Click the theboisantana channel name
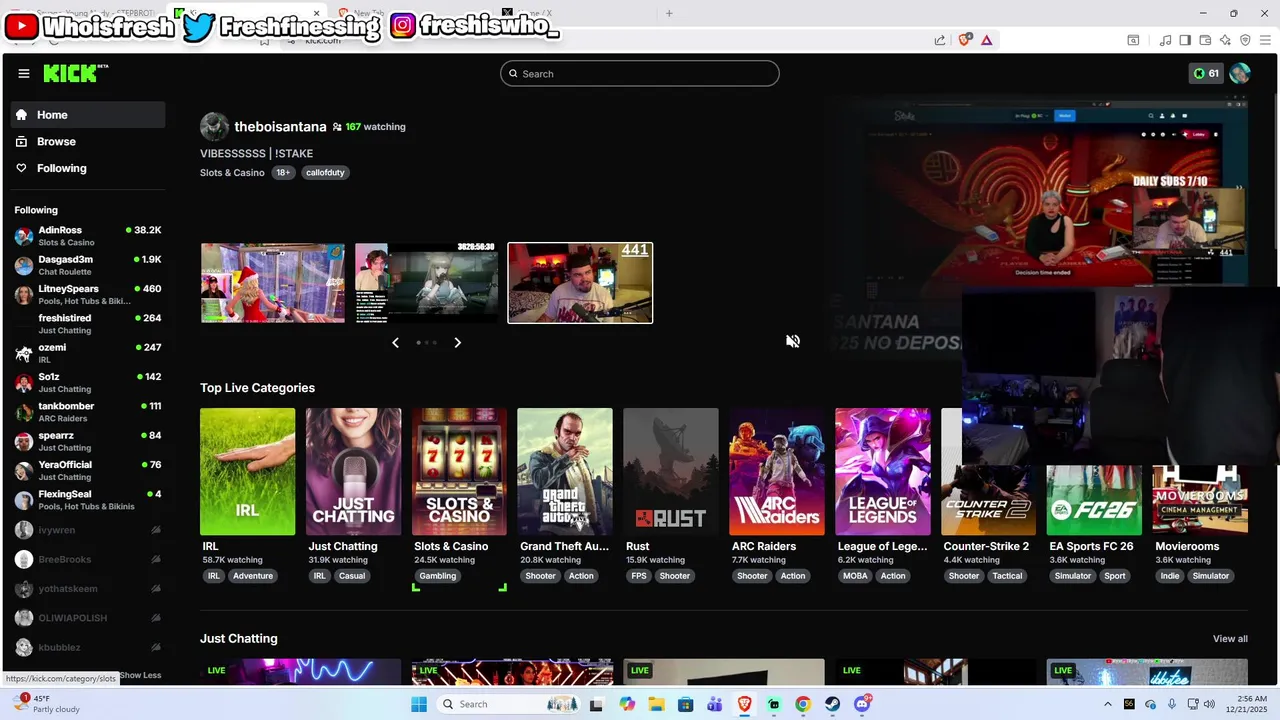Screen dimensions: 1280x720 (280, 127)
